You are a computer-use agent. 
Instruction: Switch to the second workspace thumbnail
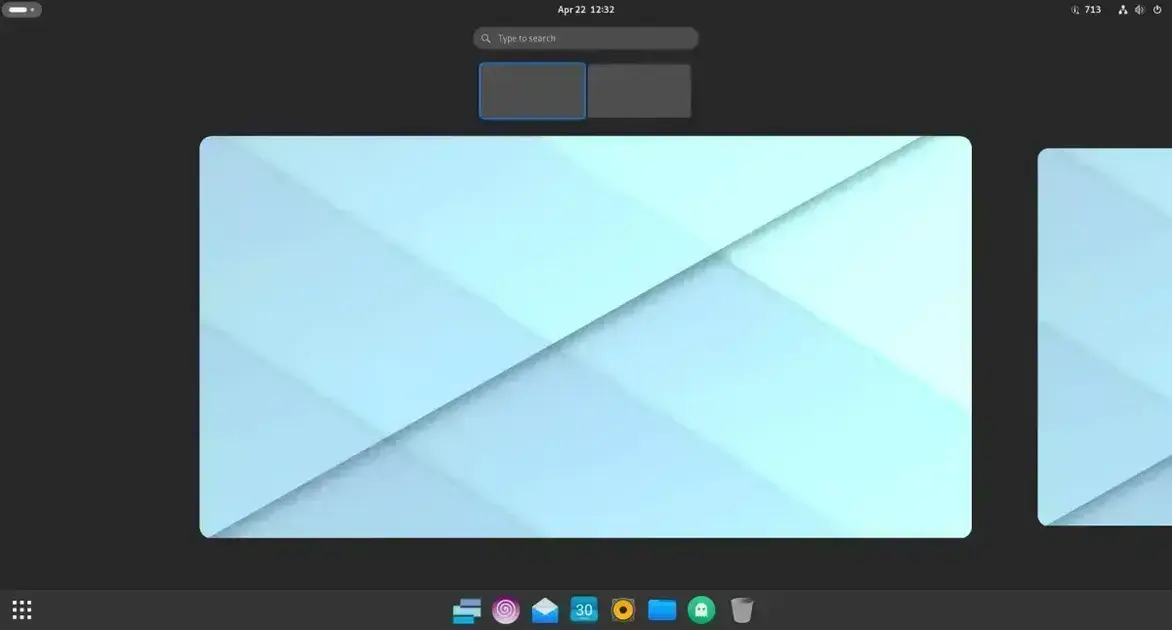point(639,90)
